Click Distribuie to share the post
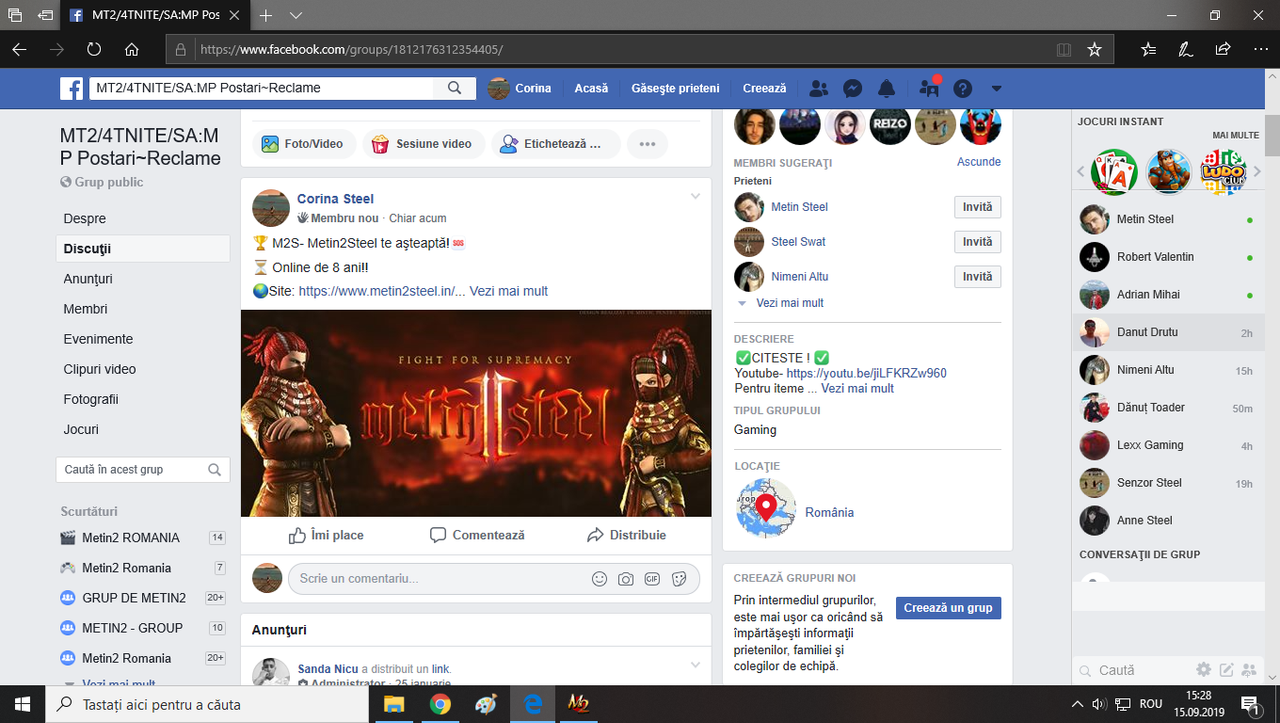The width and height of the screenshot is (1280, 723). [x=626, y=535]
